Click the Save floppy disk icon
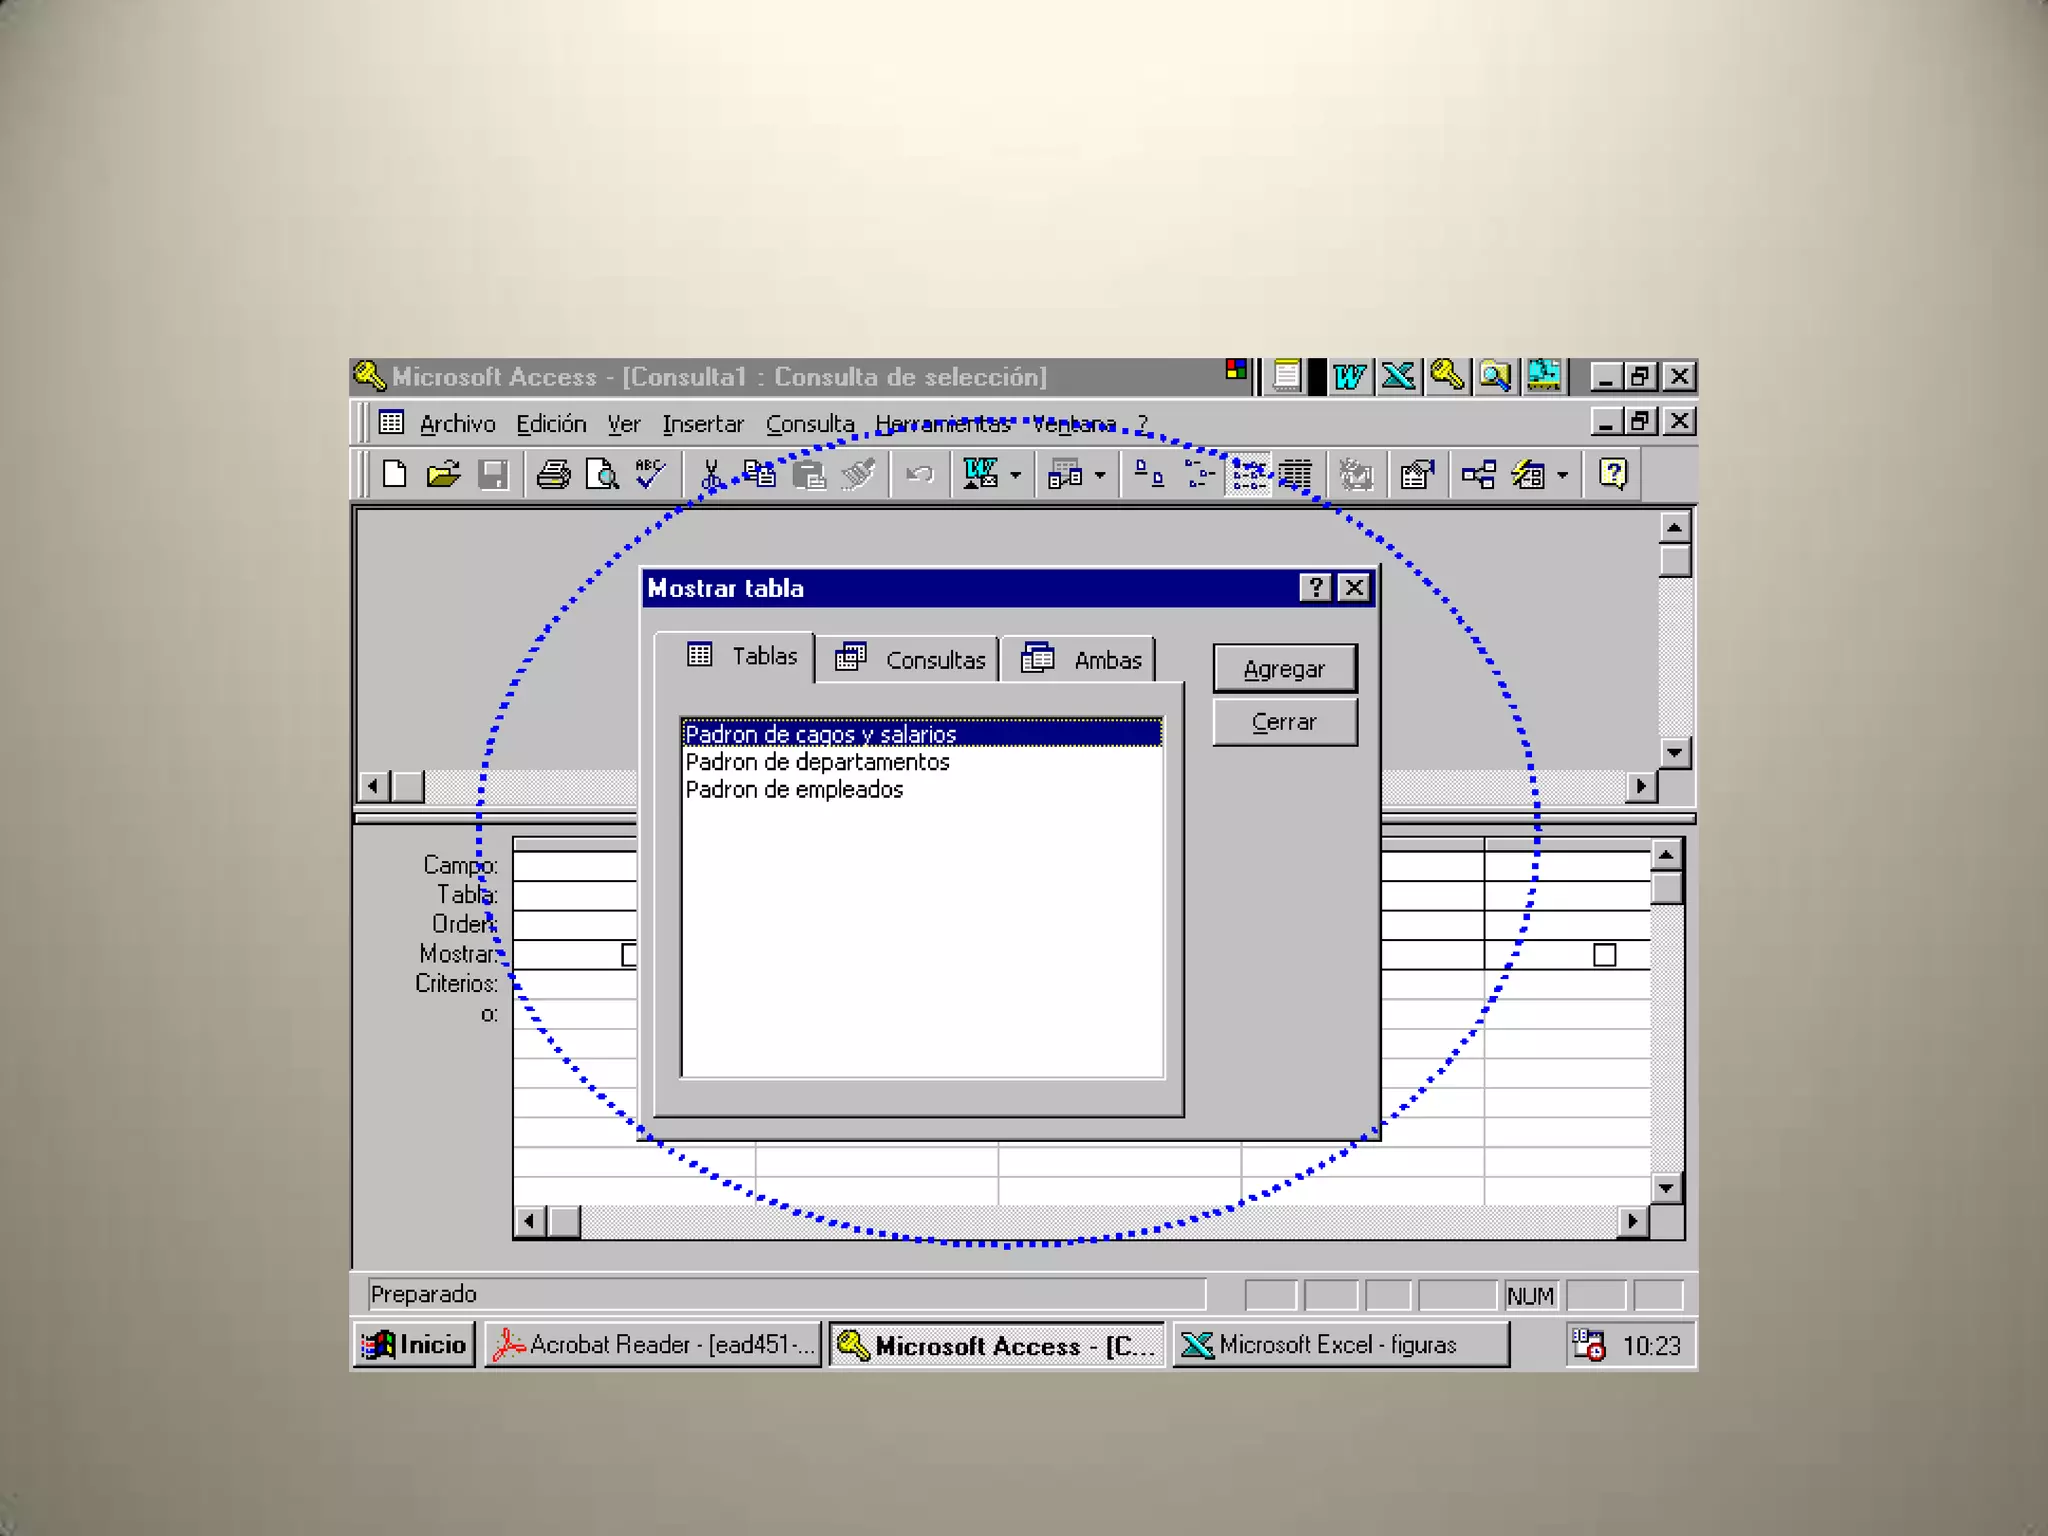The height and width of the screenshot is (1536, 2048). click(x=493, y=474)
